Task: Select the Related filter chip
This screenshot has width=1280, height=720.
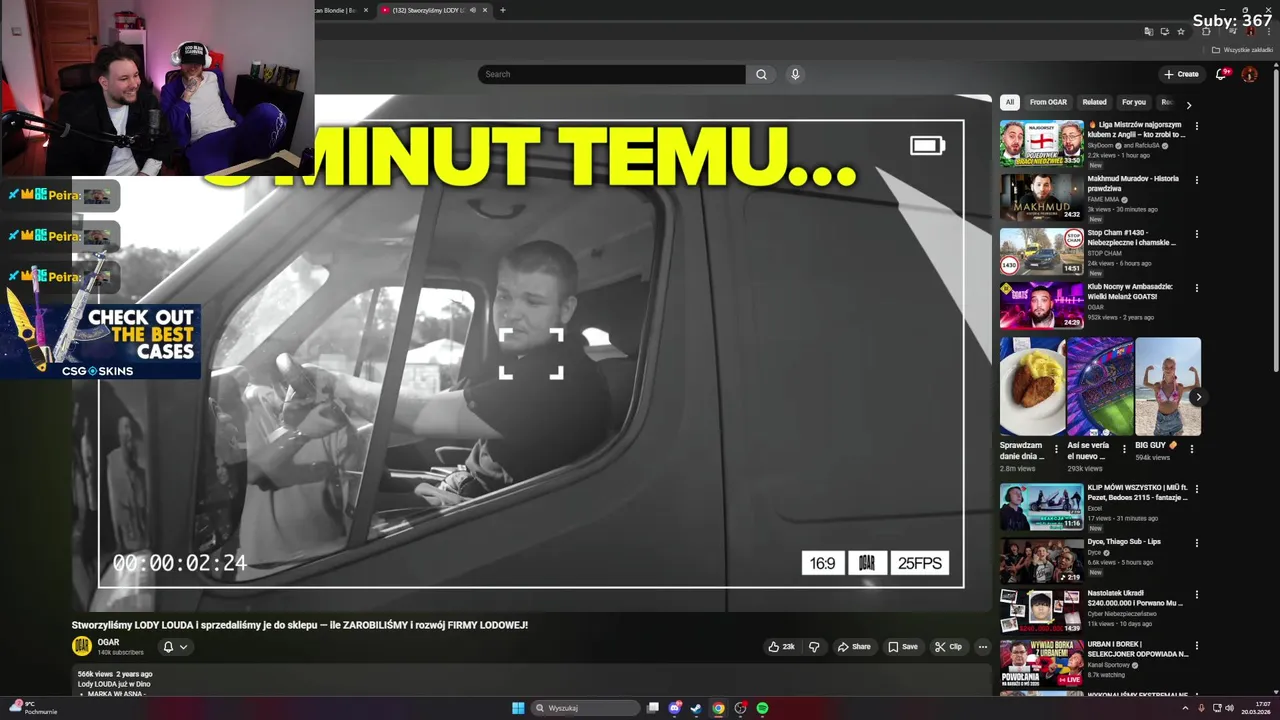Action: [x=1094, y=102]
